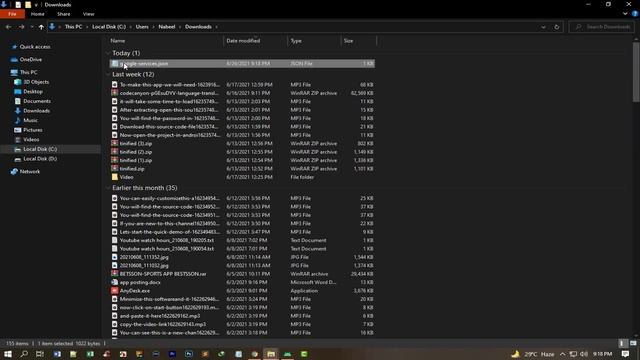Open OneDrive in navigation pane
640x360 pixels.
(31, 60)
